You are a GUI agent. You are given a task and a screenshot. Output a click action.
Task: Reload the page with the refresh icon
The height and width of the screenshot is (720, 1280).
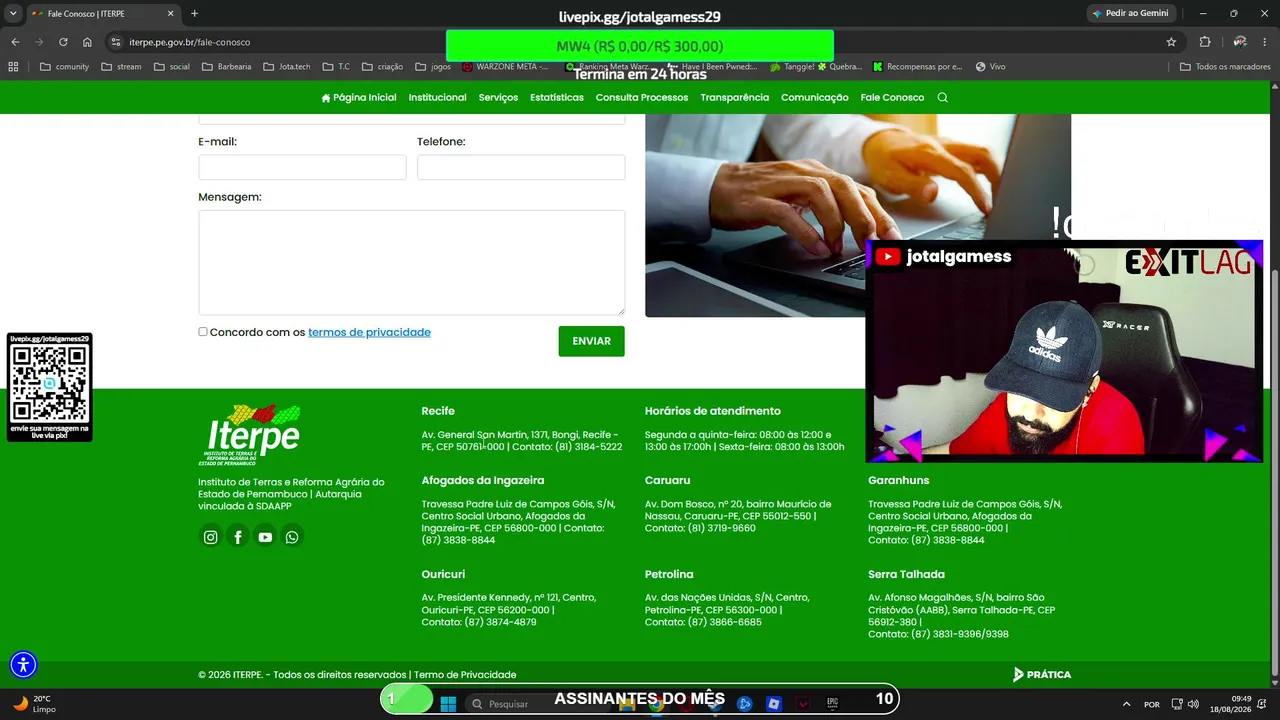(63, 42)
